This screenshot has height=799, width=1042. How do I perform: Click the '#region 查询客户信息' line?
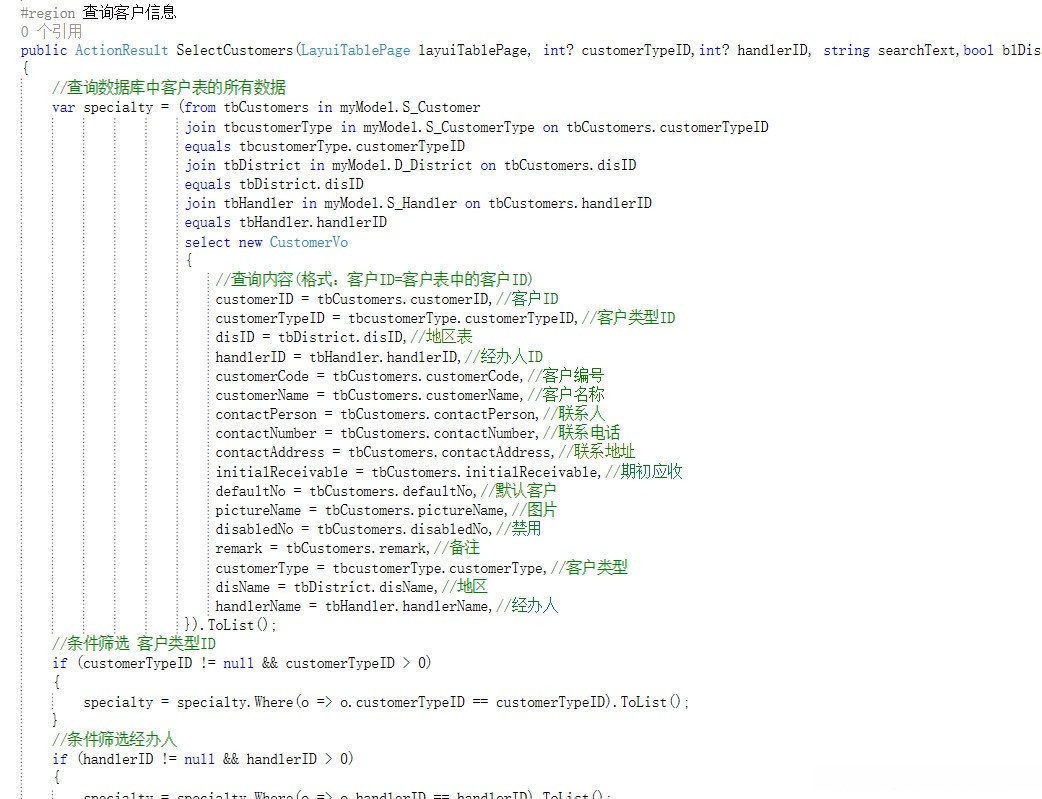(x=98, y=12)
